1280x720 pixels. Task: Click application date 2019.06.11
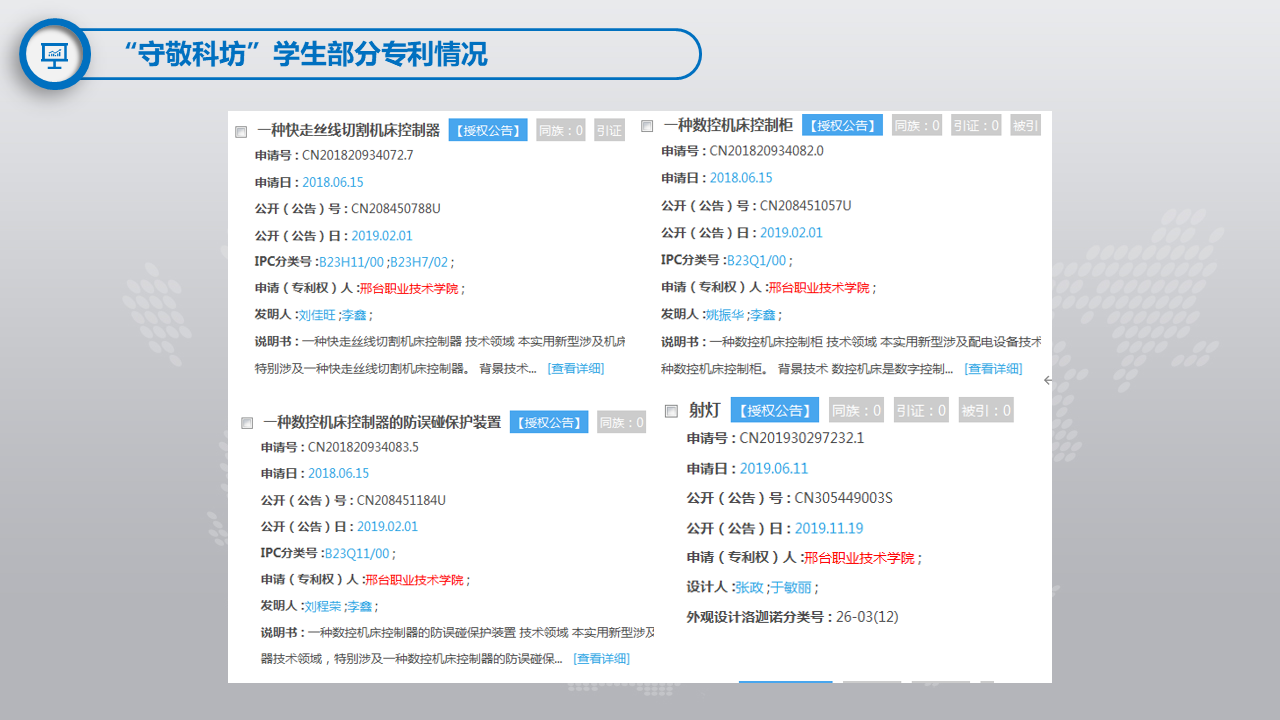pyautogui.click(x=773, y=468)
